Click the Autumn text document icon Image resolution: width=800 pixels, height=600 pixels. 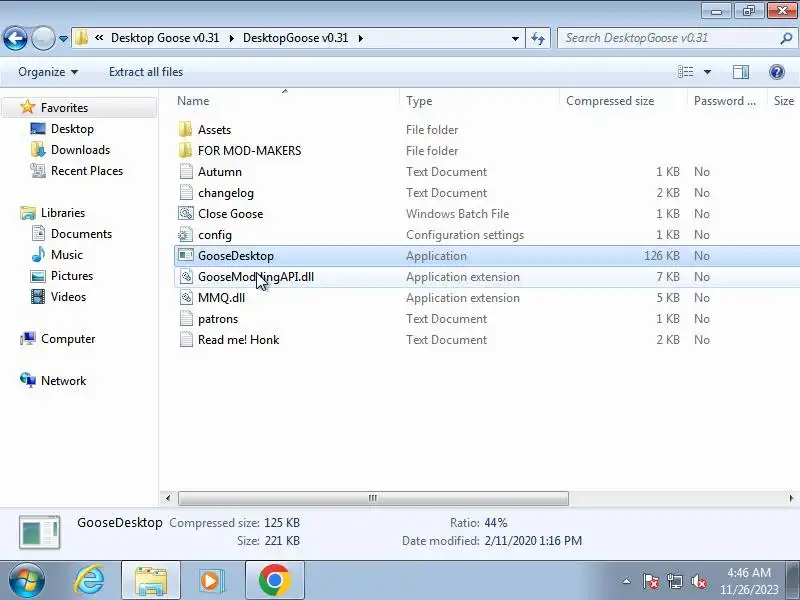coord(186,171)
